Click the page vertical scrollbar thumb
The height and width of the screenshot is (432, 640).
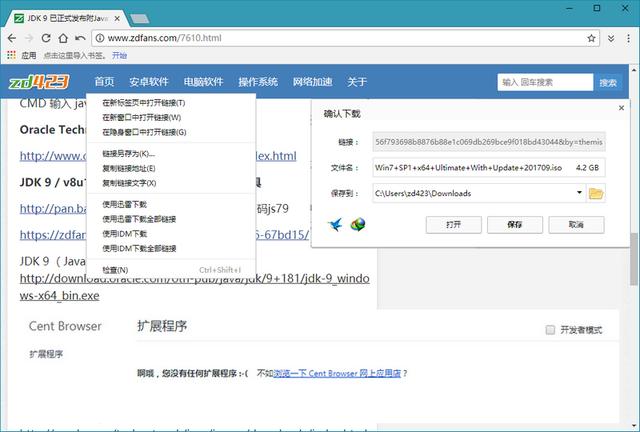click(634, 259)
